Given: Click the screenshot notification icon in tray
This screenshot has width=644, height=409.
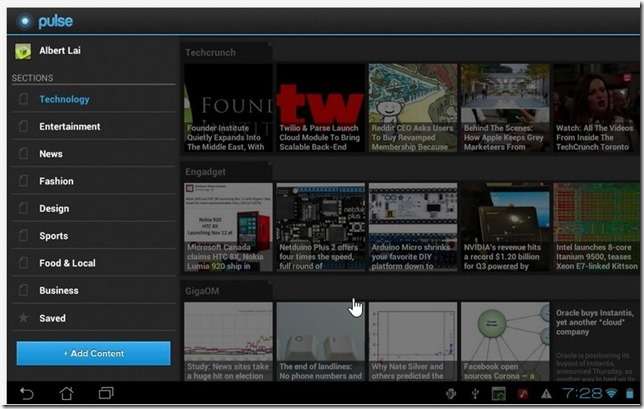Looking at the screenshot, I should pos(499,394).
